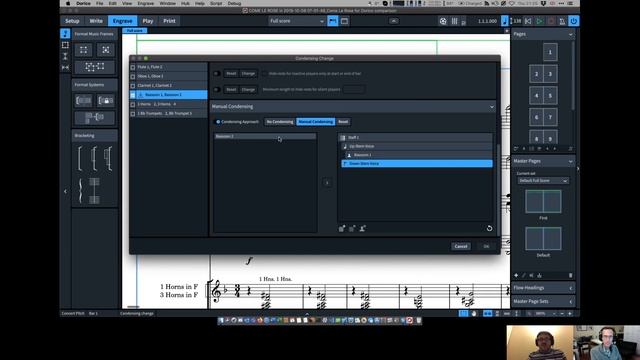The image size is (640, 360).
Task: Check the Oboe 1, Oboe 2 checkbox
Action: 133,76
